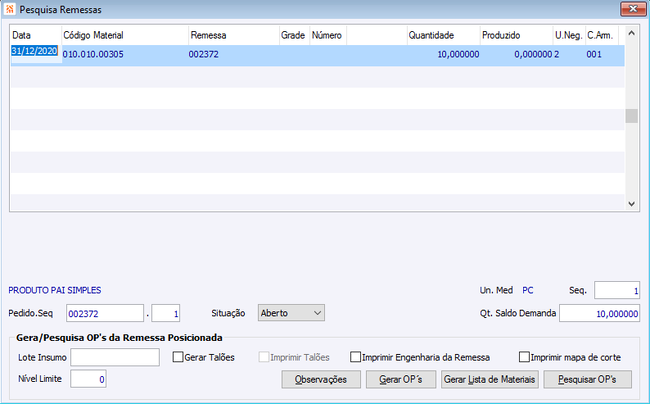Click the Data column header
This screenshot has width=650, height=404.
[x=36, y=35]
